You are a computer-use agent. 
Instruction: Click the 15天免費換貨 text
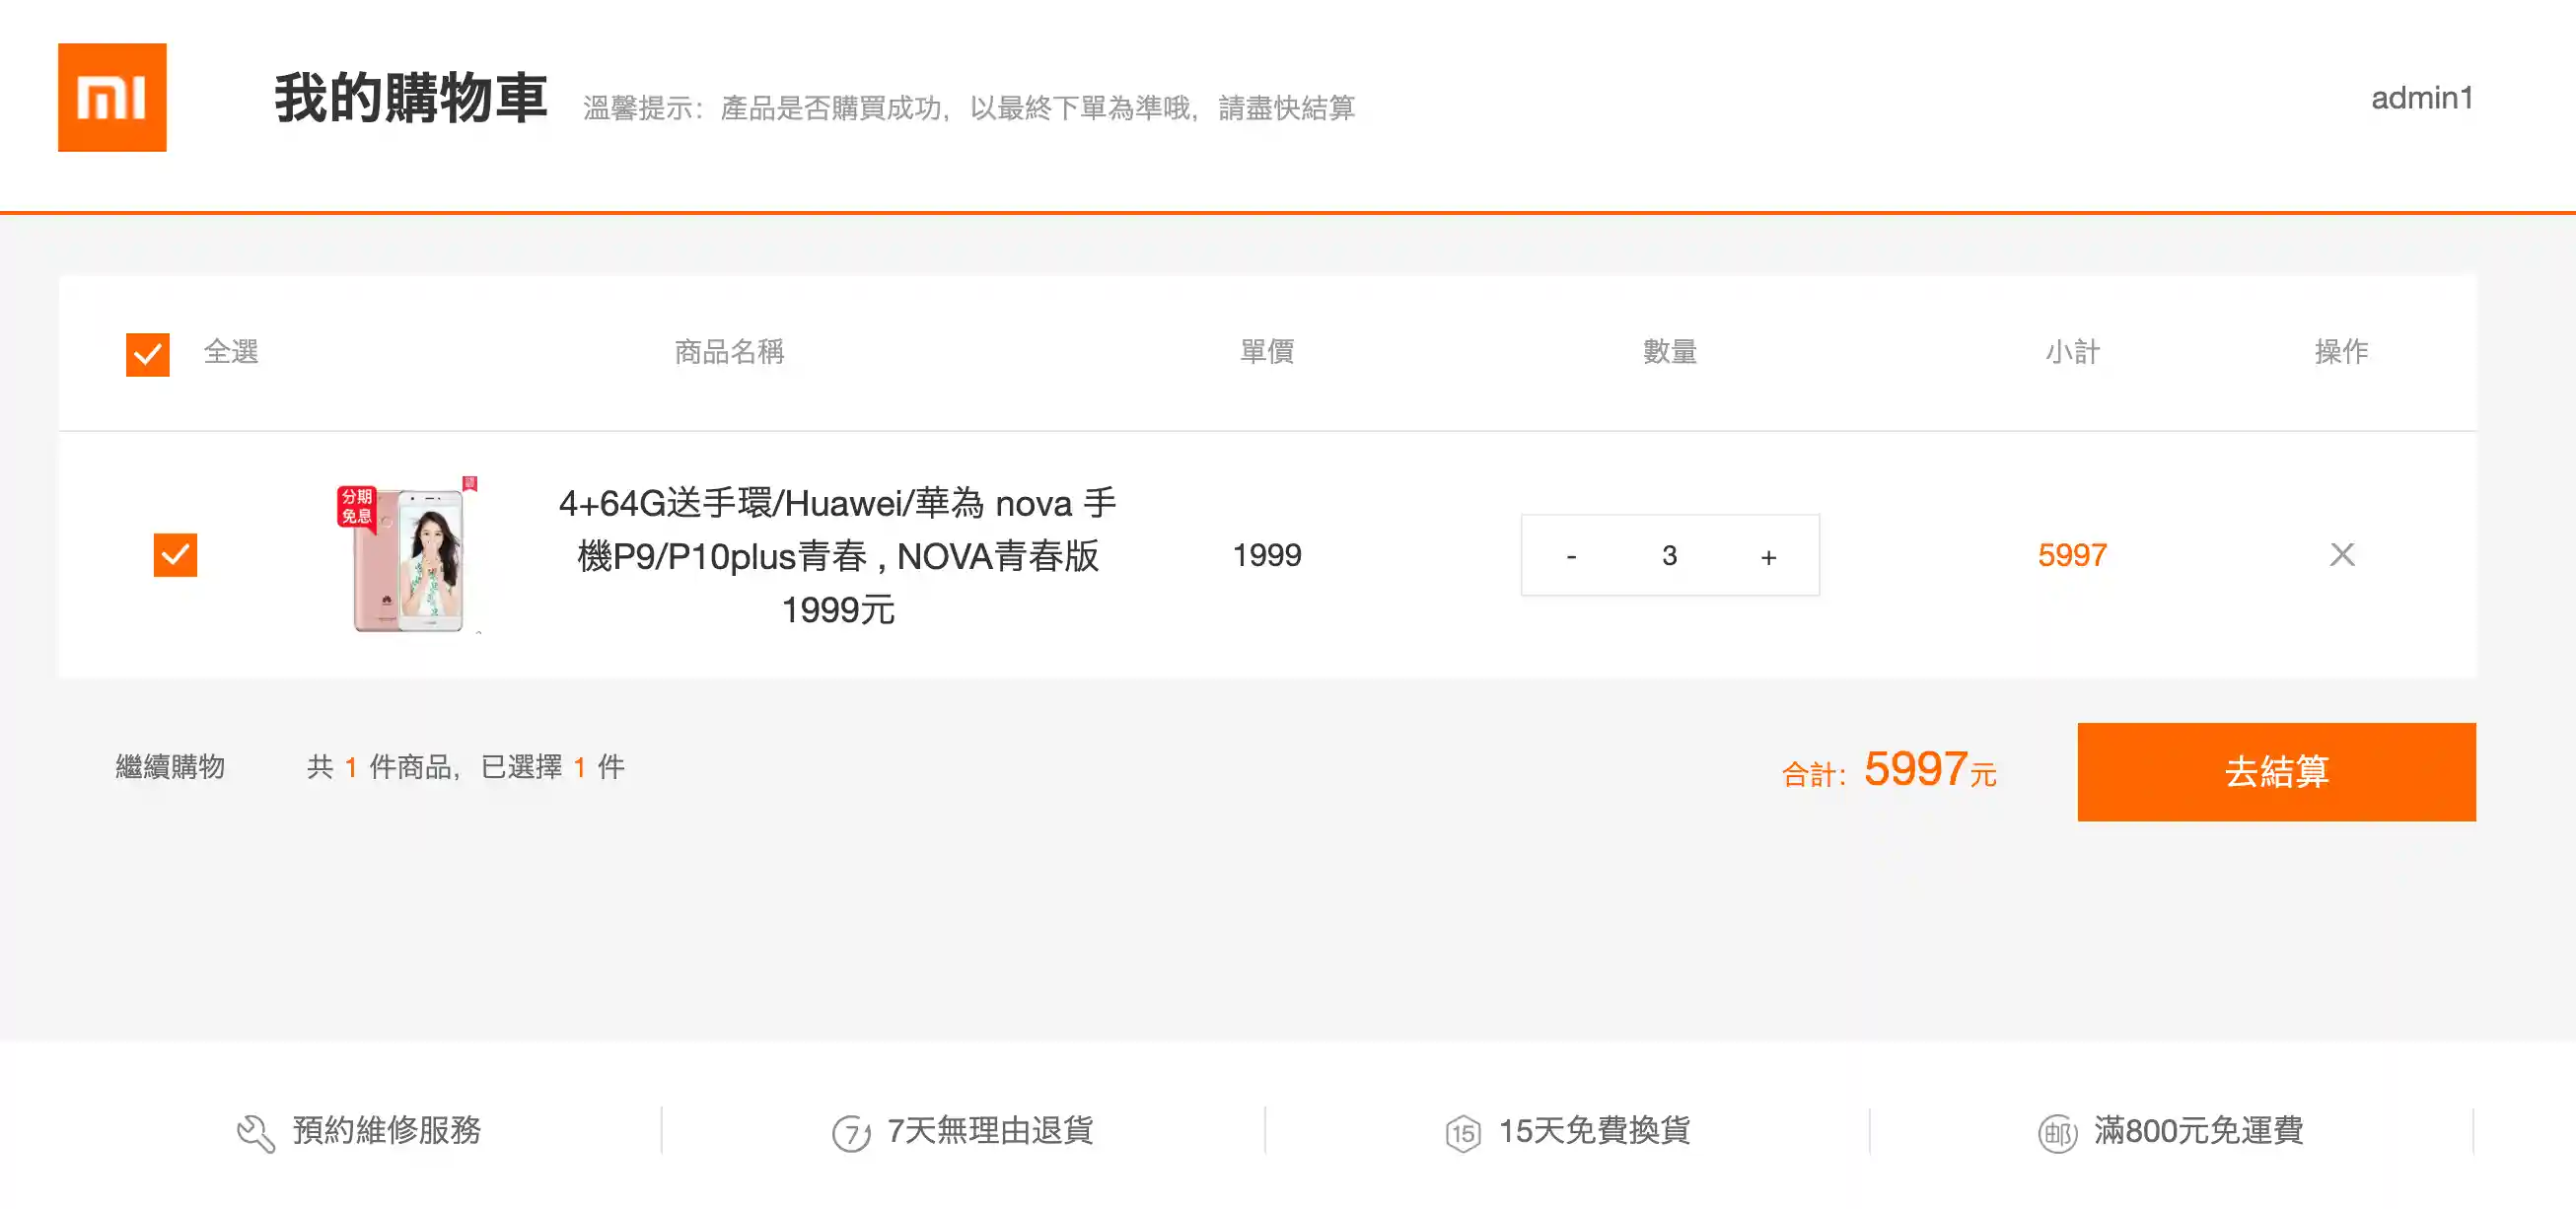[x=1594, y=1130]
